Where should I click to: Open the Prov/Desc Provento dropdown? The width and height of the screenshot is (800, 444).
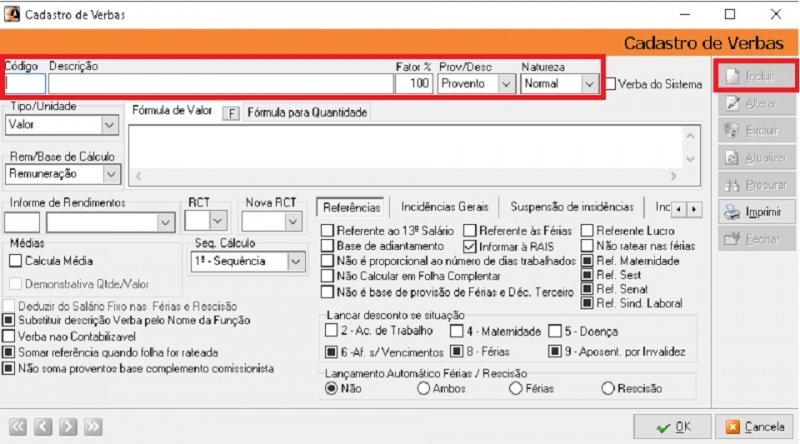(506, 84)
